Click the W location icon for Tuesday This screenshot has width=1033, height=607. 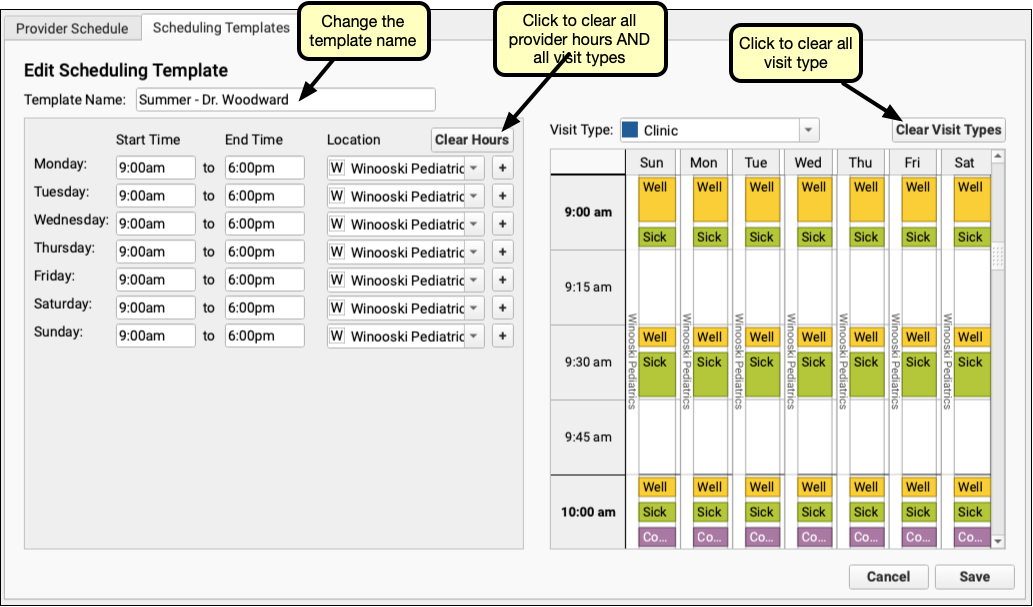coord(337,196)
